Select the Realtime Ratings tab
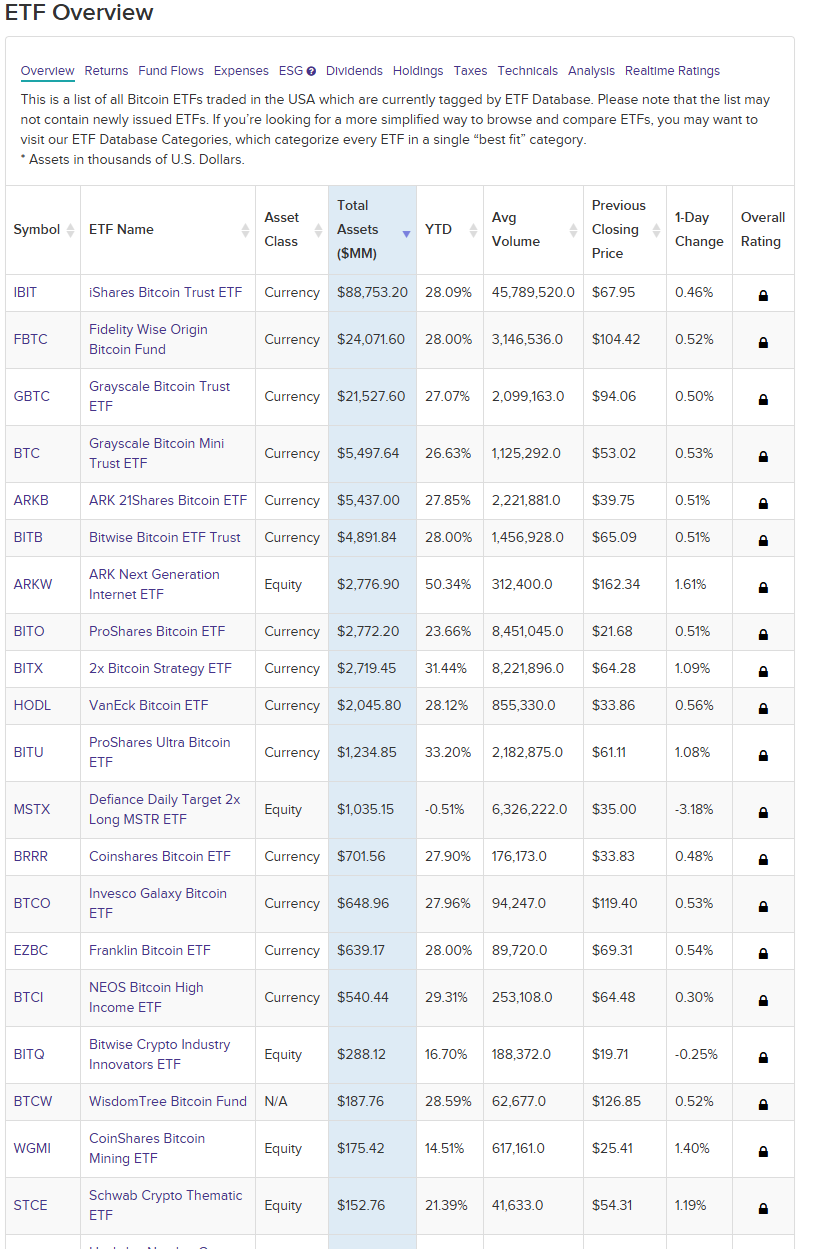The width and height of the screenshot is (820, 1249). point(672,71)
